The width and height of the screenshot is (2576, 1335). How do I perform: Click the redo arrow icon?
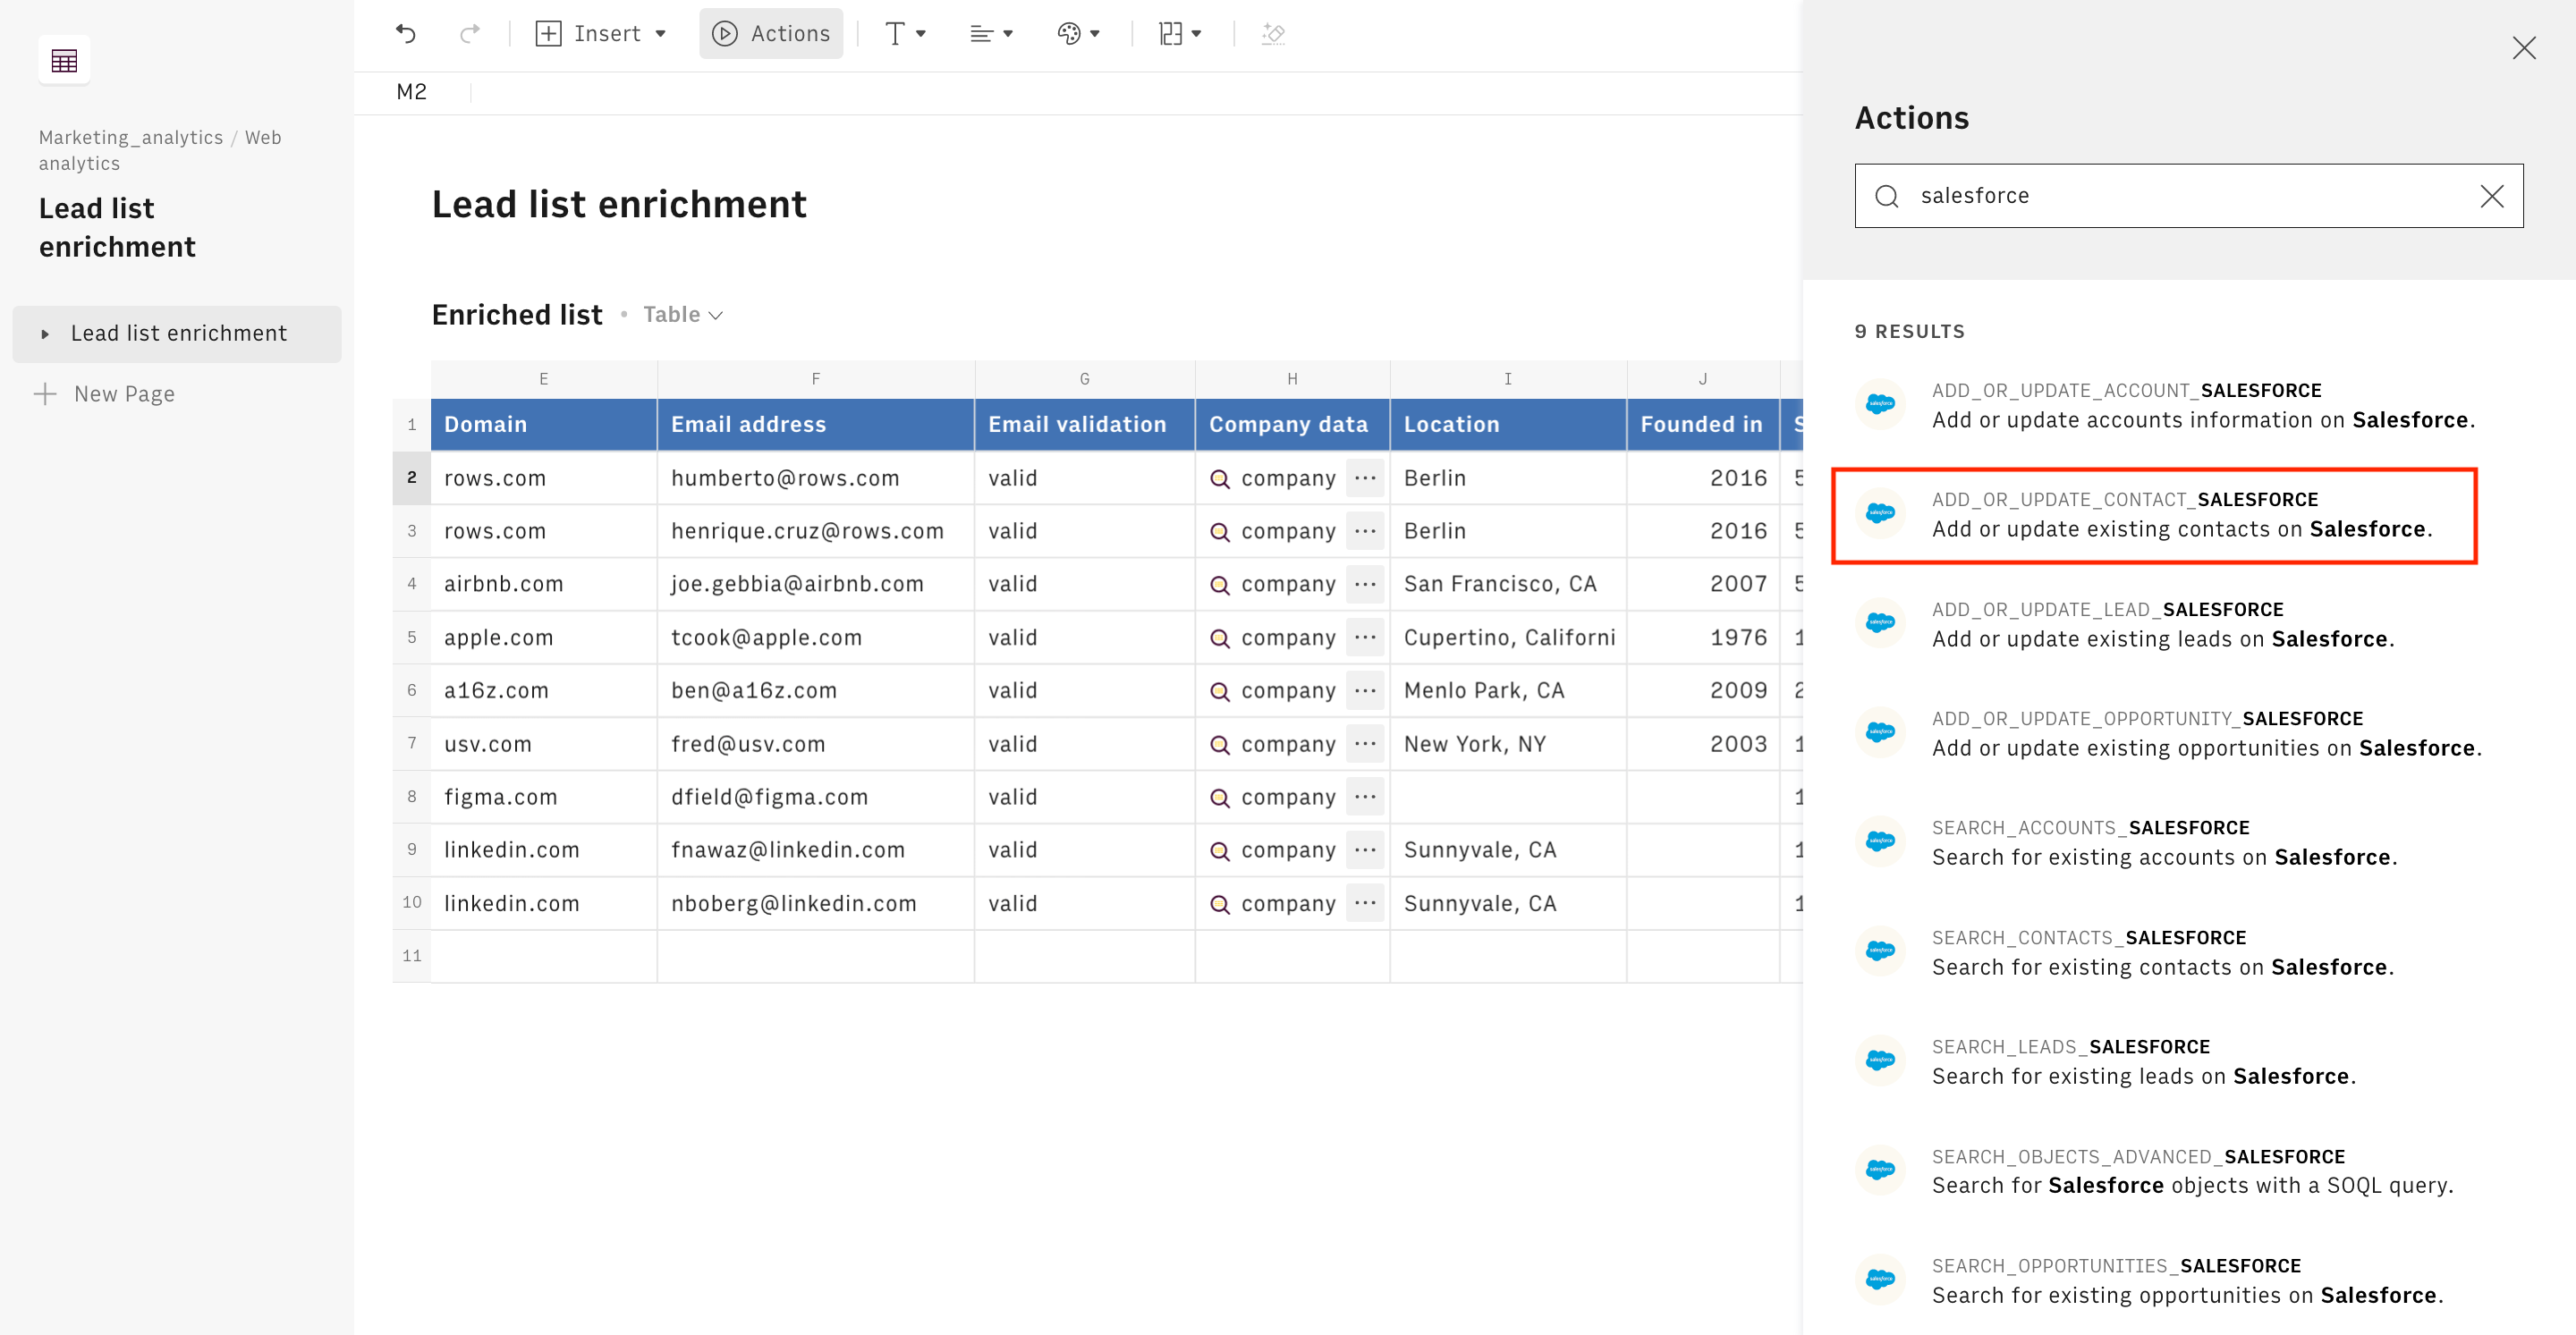click(x=469, y=33)
